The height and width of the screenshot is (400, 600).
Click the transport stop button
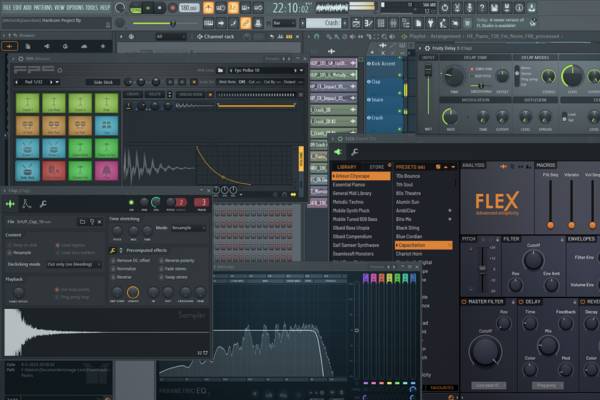click(x=160, y=8)
